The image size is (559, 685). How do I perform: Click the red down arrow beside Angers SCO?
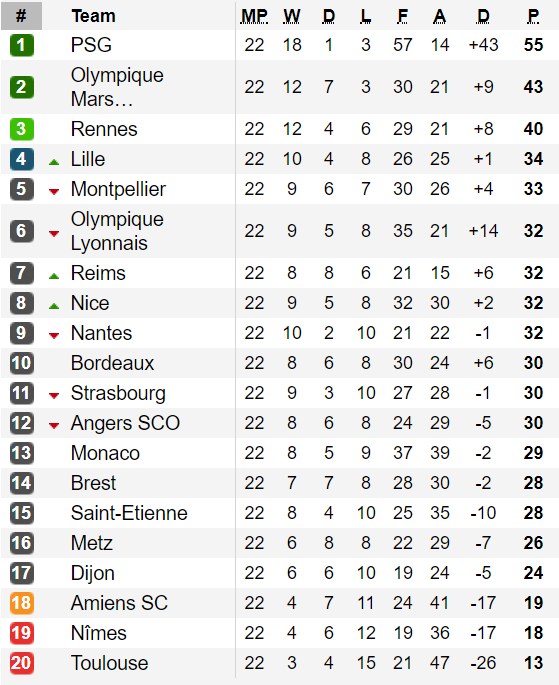tap(54, 426)
